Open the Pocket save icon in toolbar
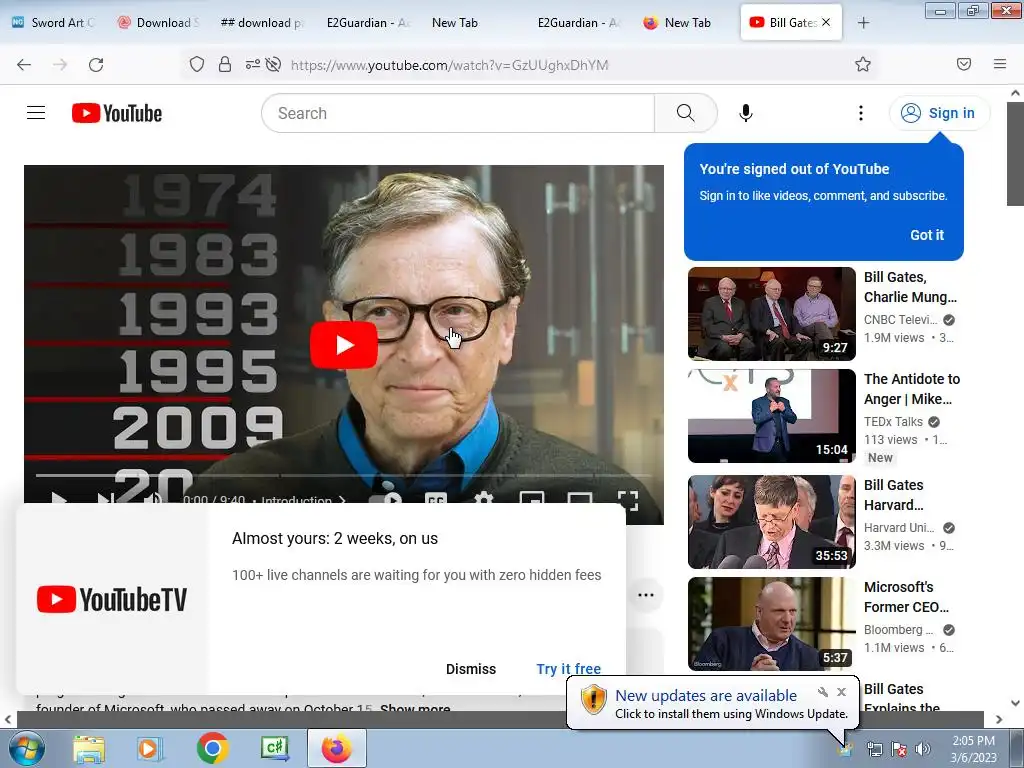The image size is (1024, 768). click(x=964, y=64)
